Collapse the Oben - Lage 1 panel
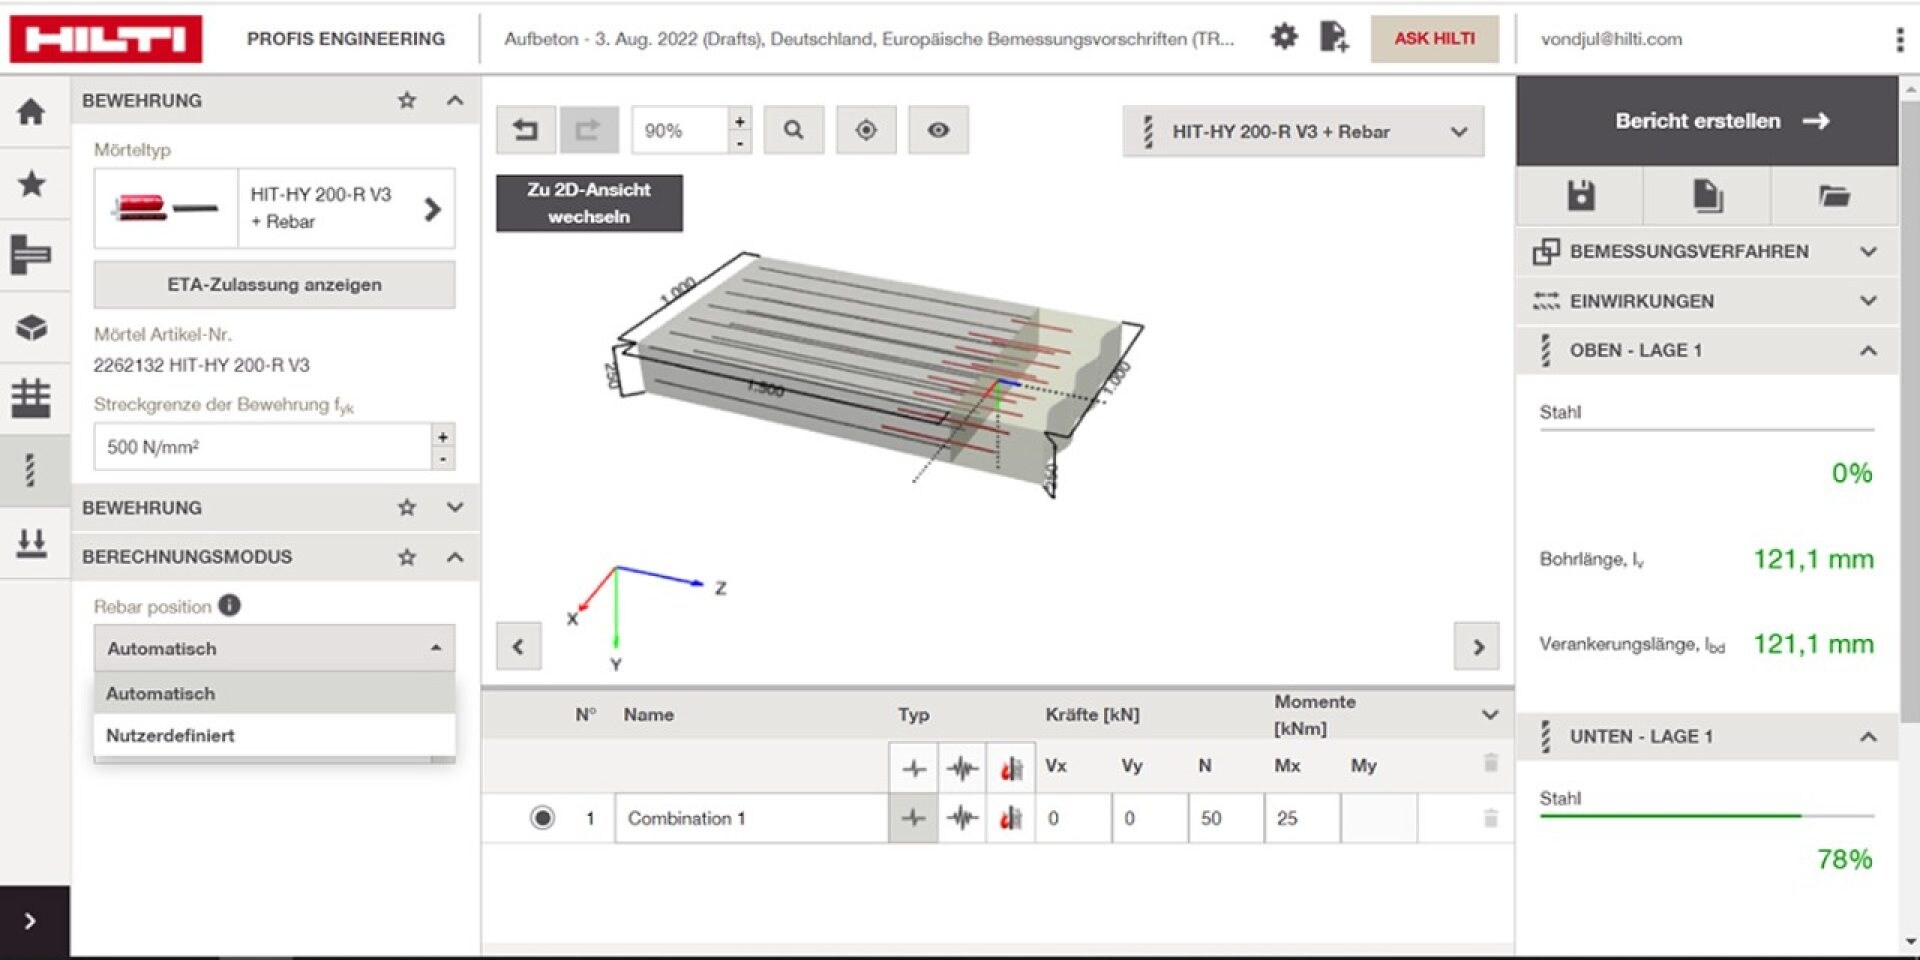 point(1867,350)
